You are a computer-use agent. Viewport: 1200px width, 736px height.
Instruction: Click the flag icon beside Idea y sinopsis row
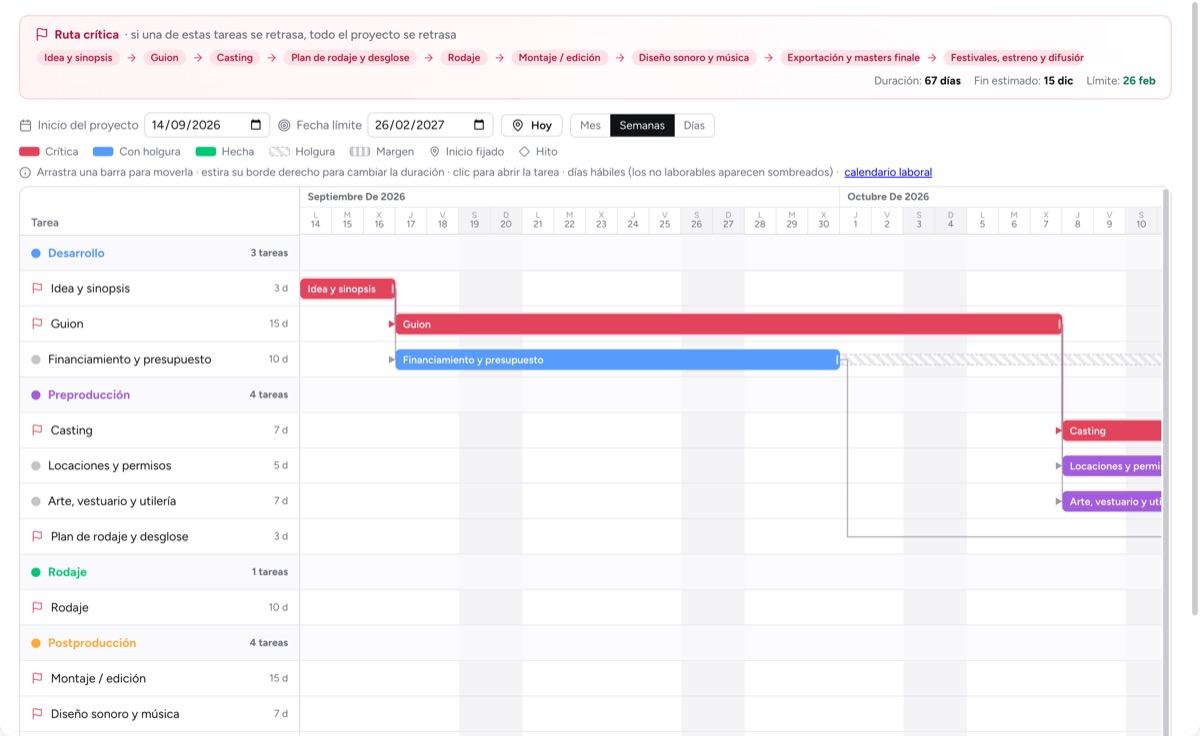(x=37, y=289)
